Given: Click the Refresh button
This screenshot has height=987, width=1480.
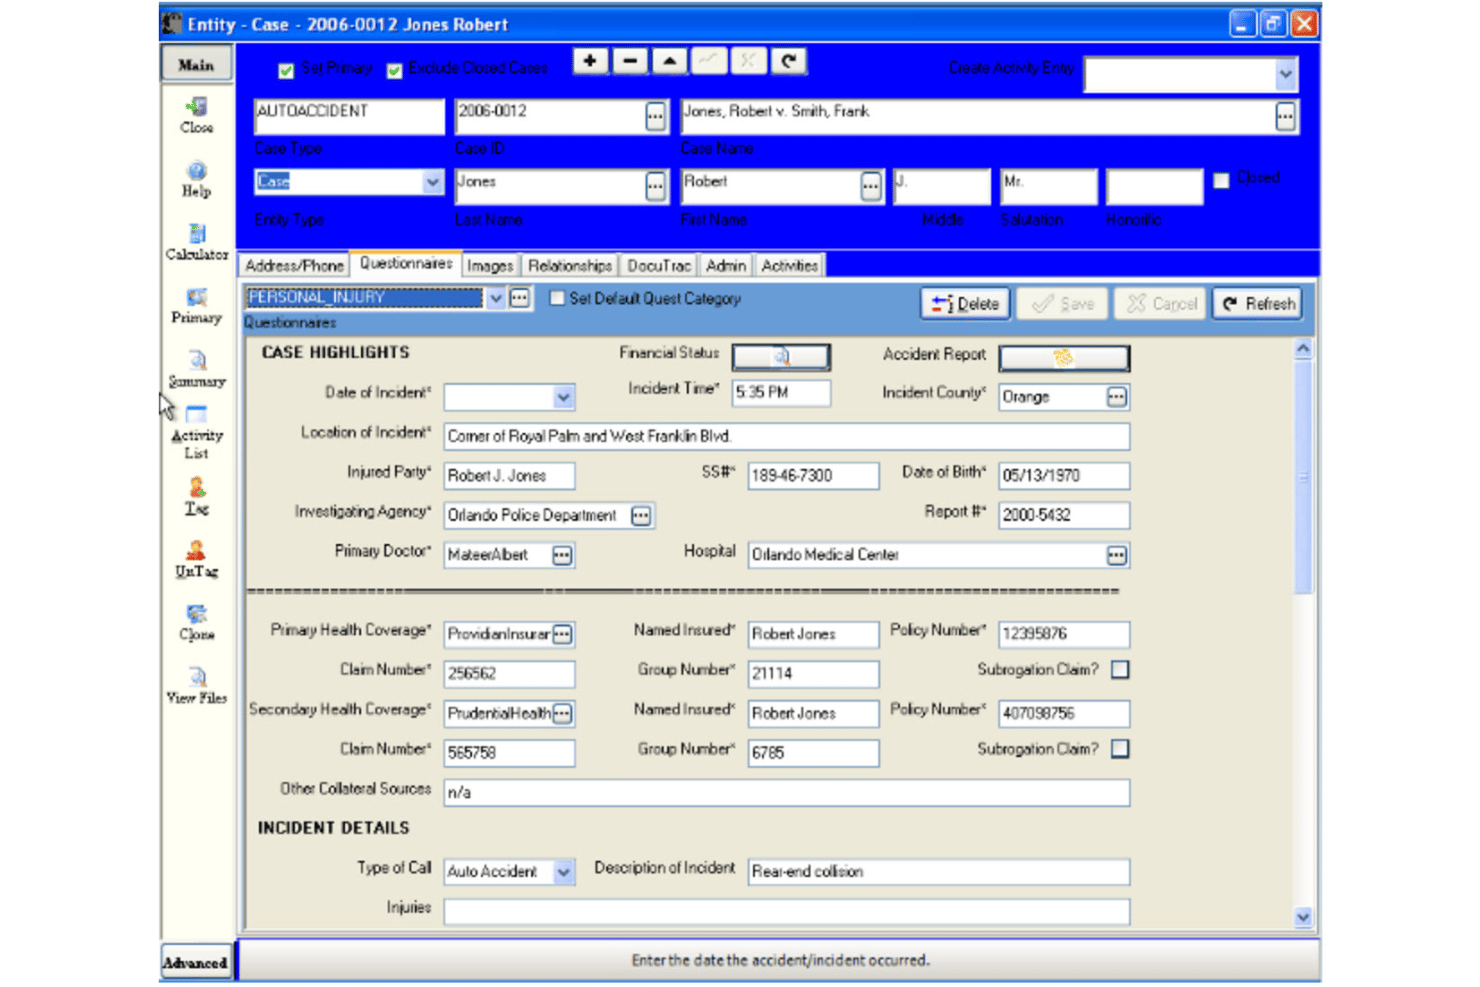Looking at the screenshot, I should pos(1258,304).
